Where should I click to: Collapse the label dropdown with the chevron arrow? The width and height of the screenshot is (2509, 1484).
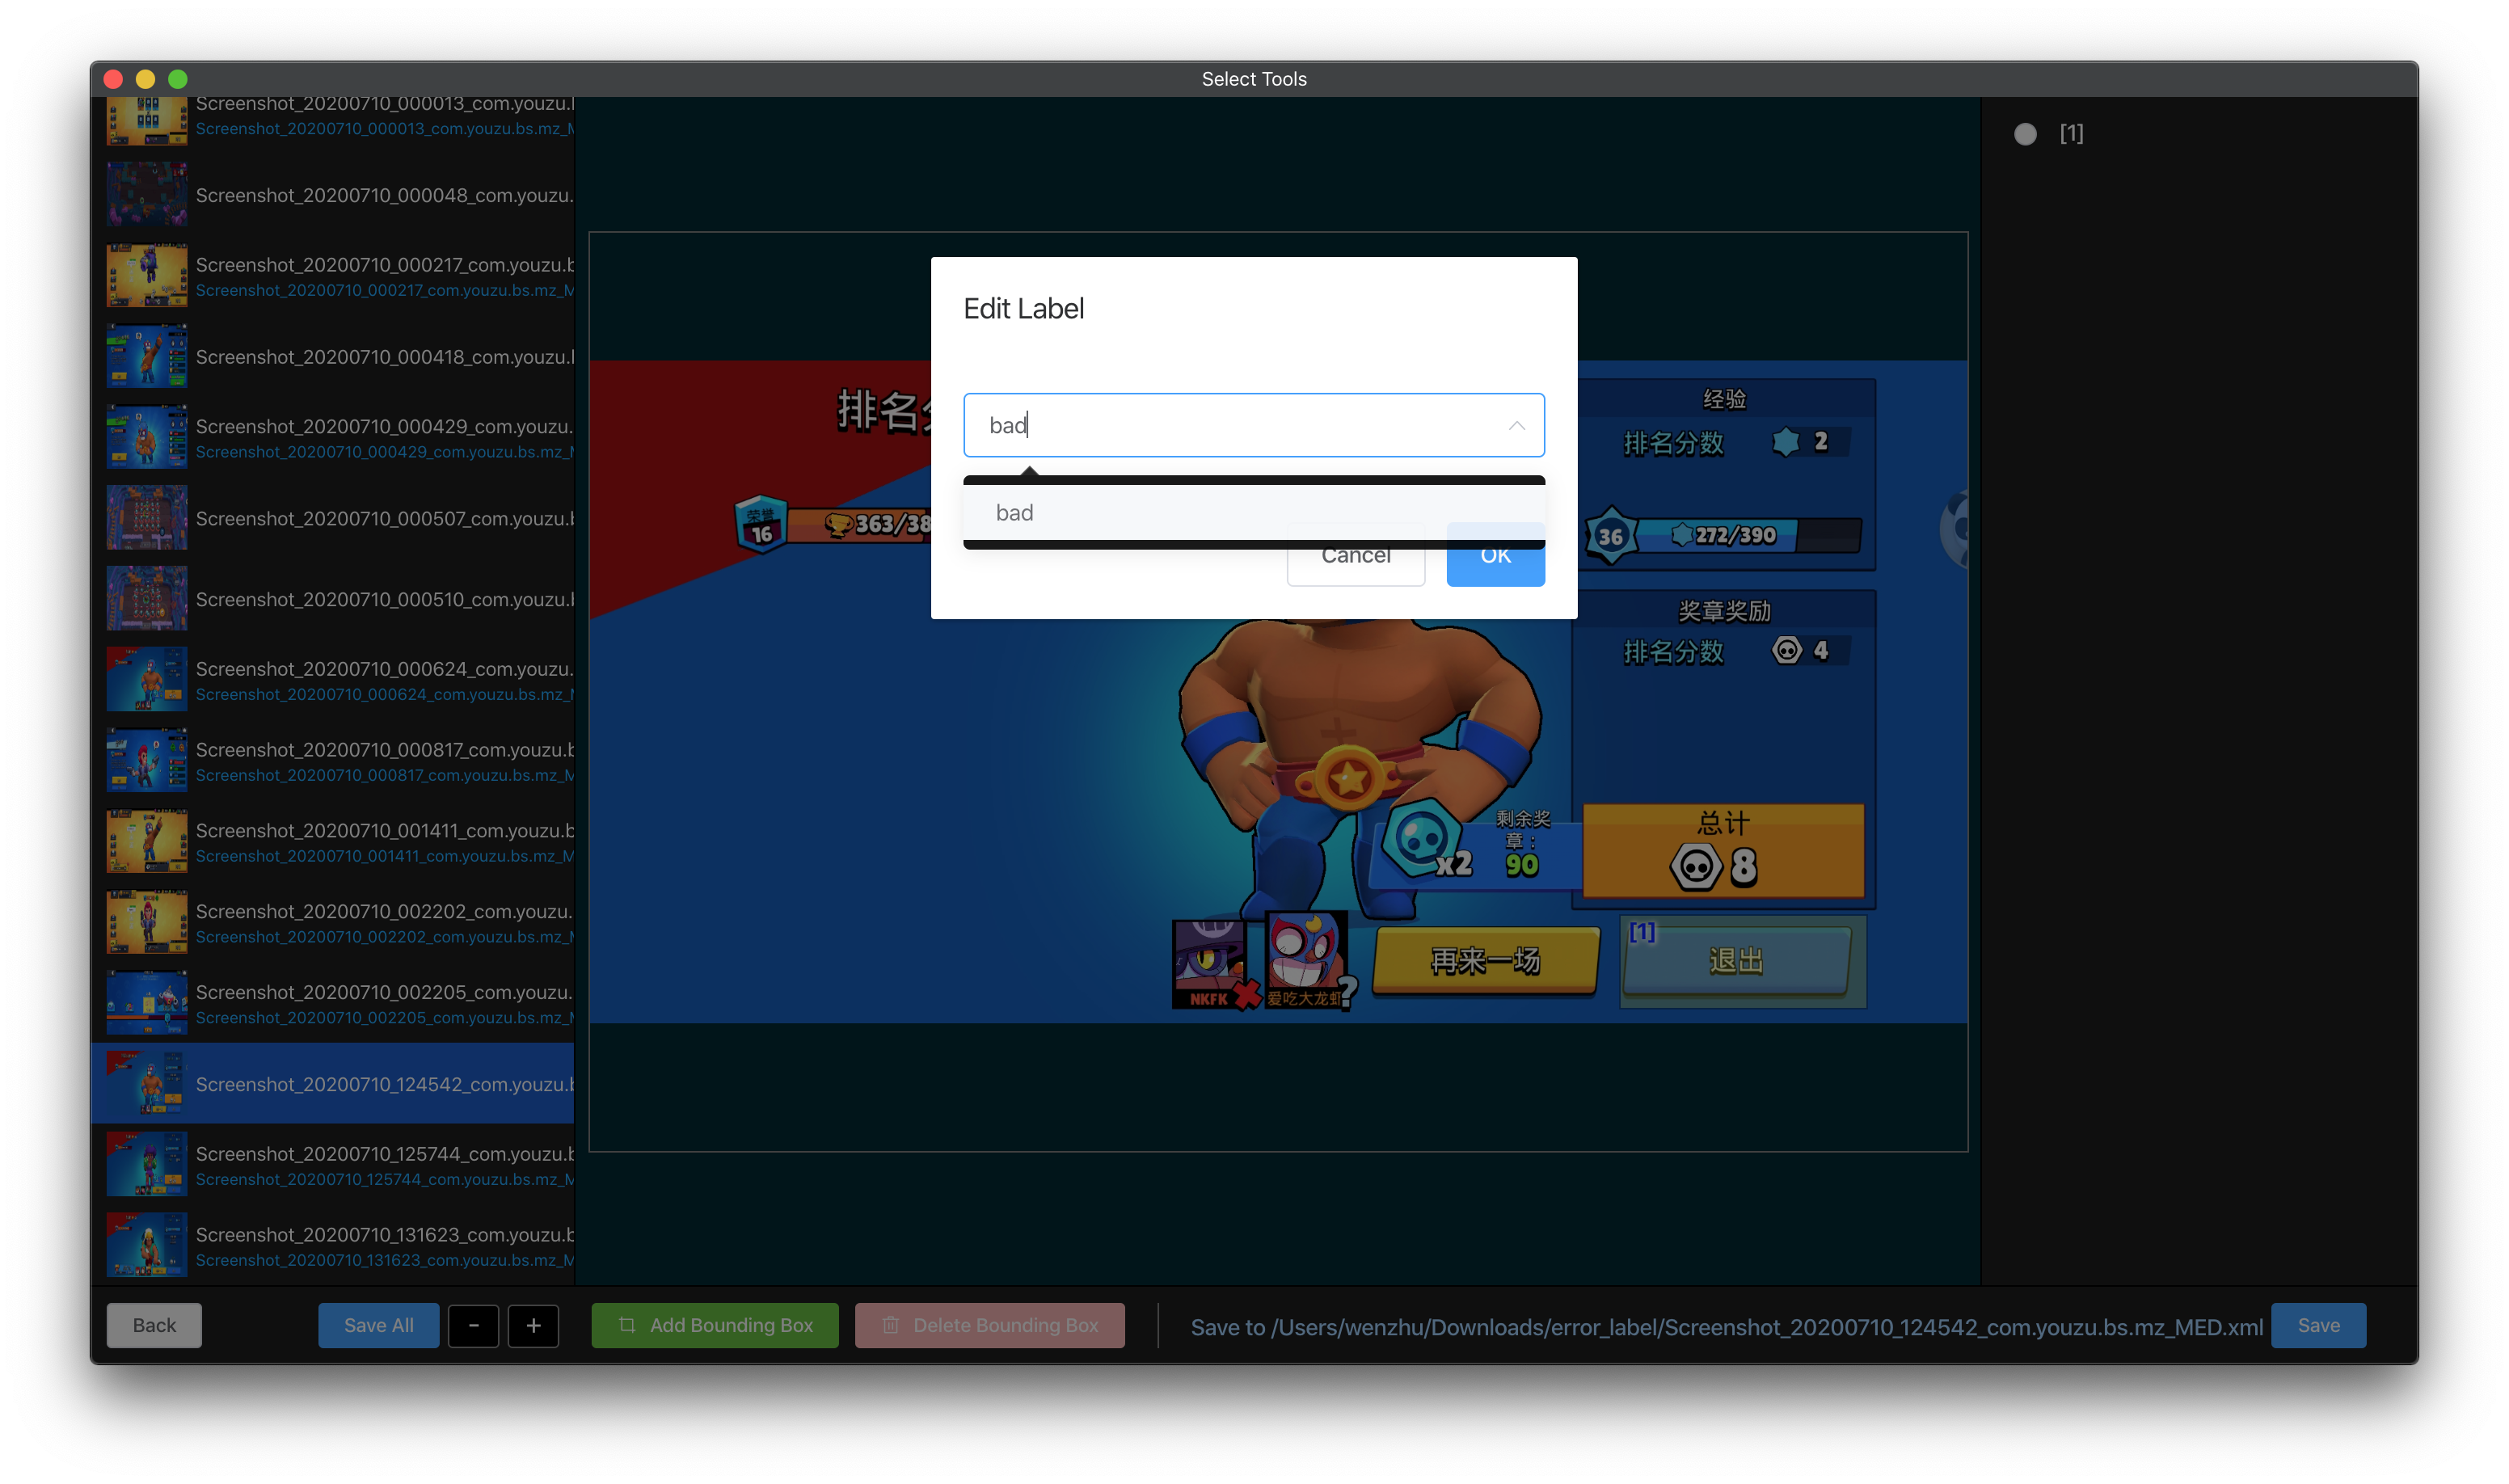point(1516,426)
